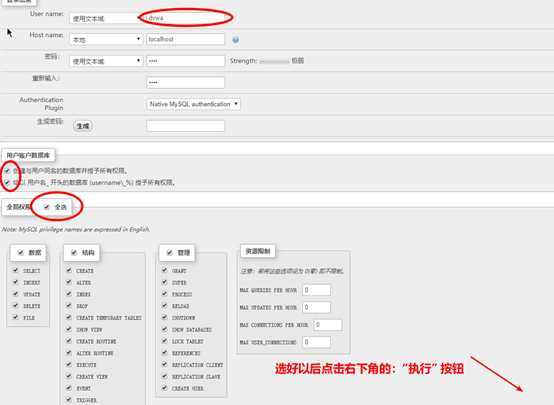Click the 生成 generate password button
The width and height of the screenshot is (554, 405).
pos(83,126)
